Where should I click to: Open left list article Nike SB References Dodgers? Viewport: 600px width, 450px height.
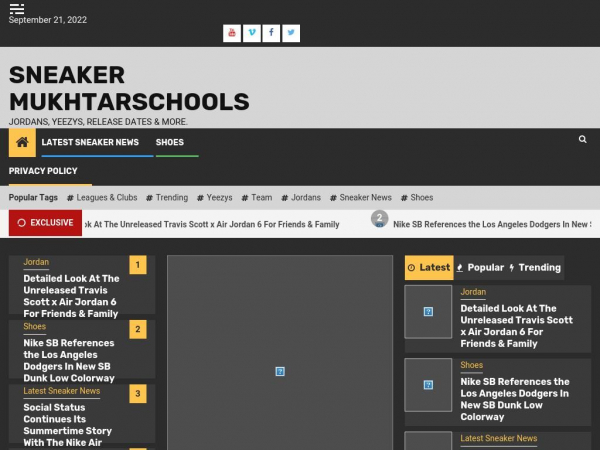point(69,360)
